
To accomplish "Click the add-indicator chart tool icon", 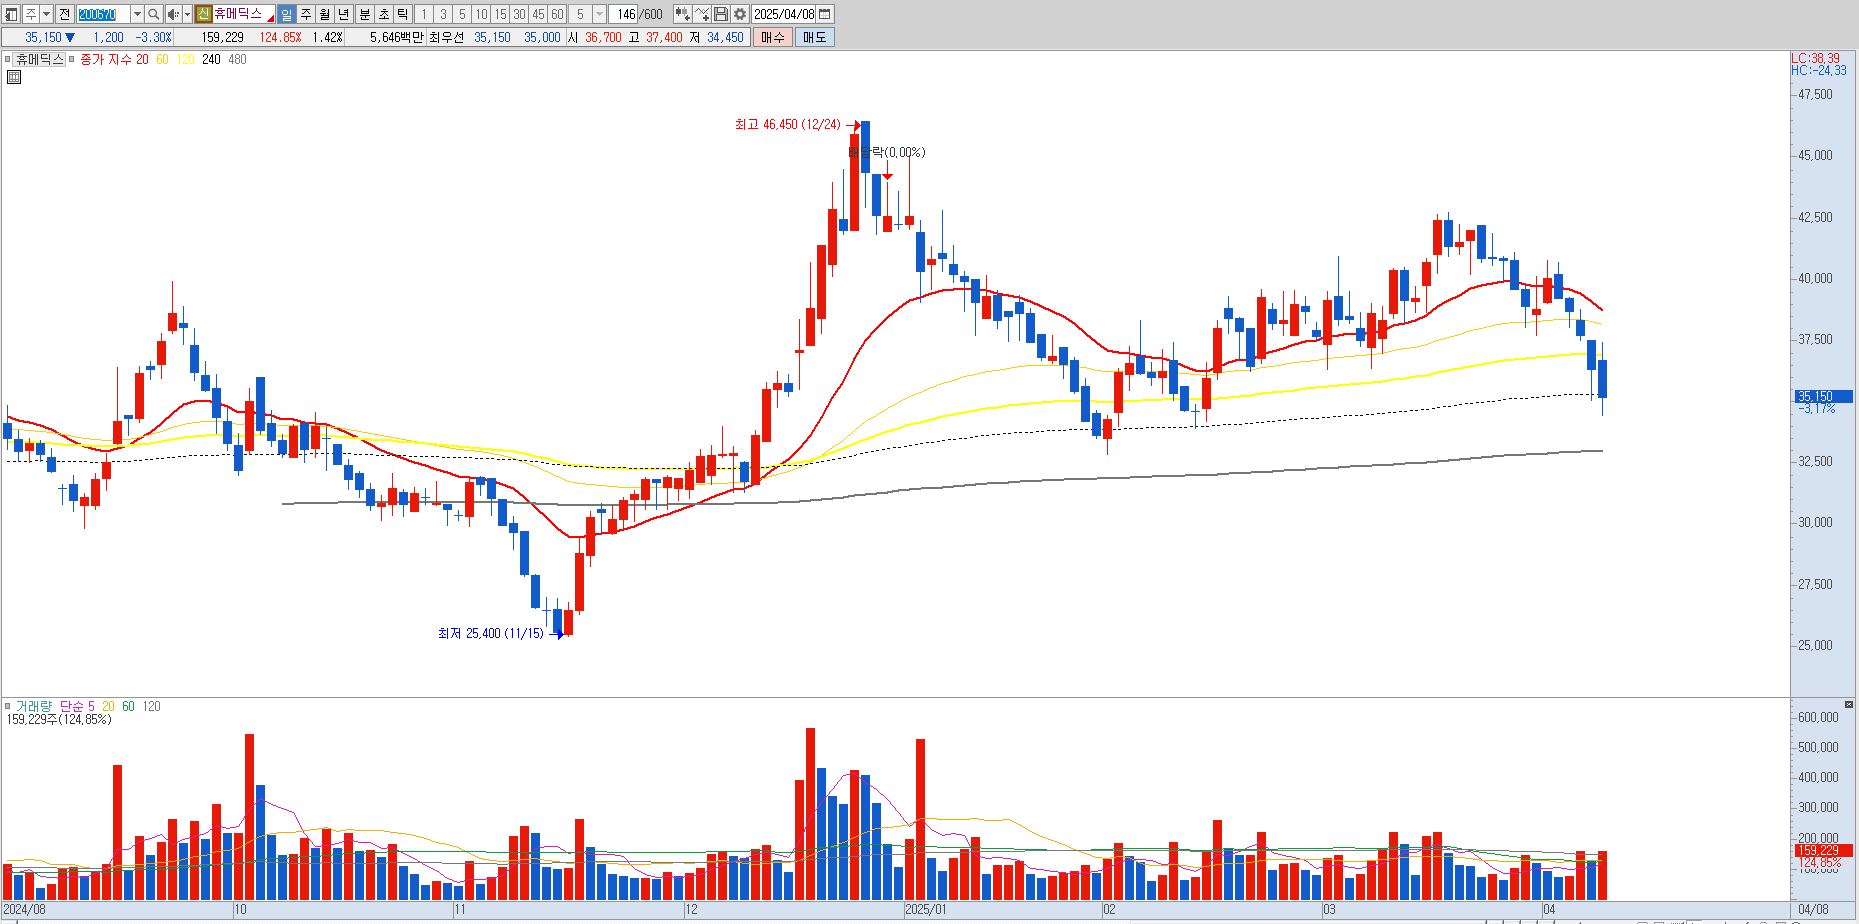I will point(682,14).
